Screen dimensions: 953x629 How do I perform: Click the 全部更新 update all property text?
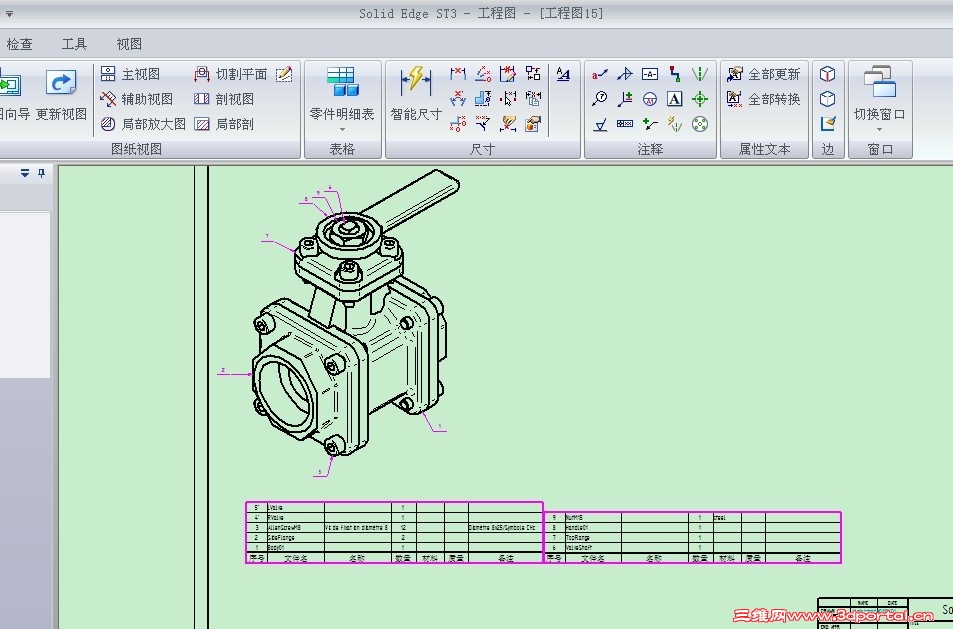click(764, 74)
